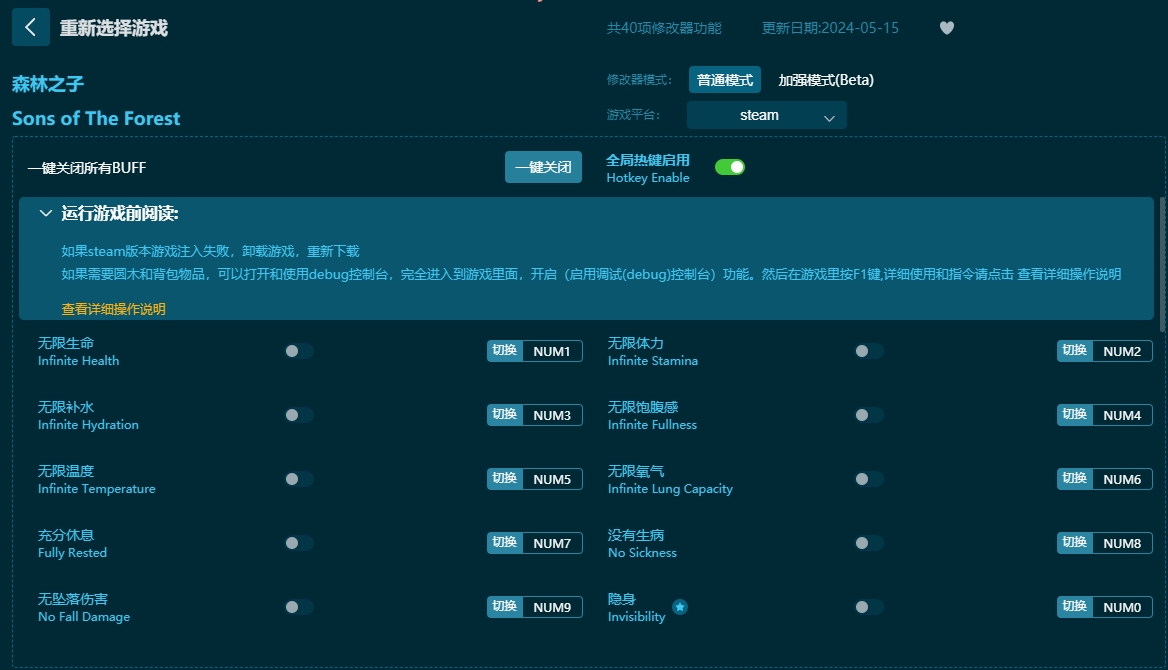Click the Sons of The Forest title
Screen dimensions: 1168x670
click(x=96, y=118)
